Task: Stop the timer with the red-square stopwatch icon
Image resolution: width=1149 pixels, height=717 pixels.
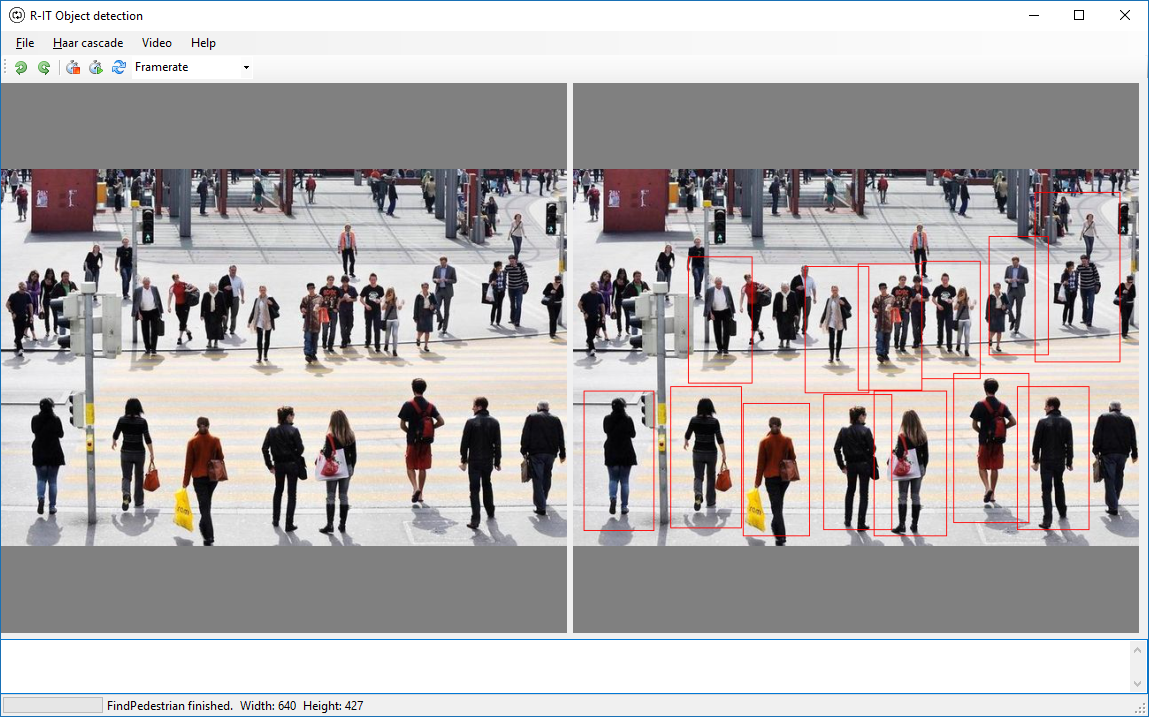Action: tap(73, 67)
